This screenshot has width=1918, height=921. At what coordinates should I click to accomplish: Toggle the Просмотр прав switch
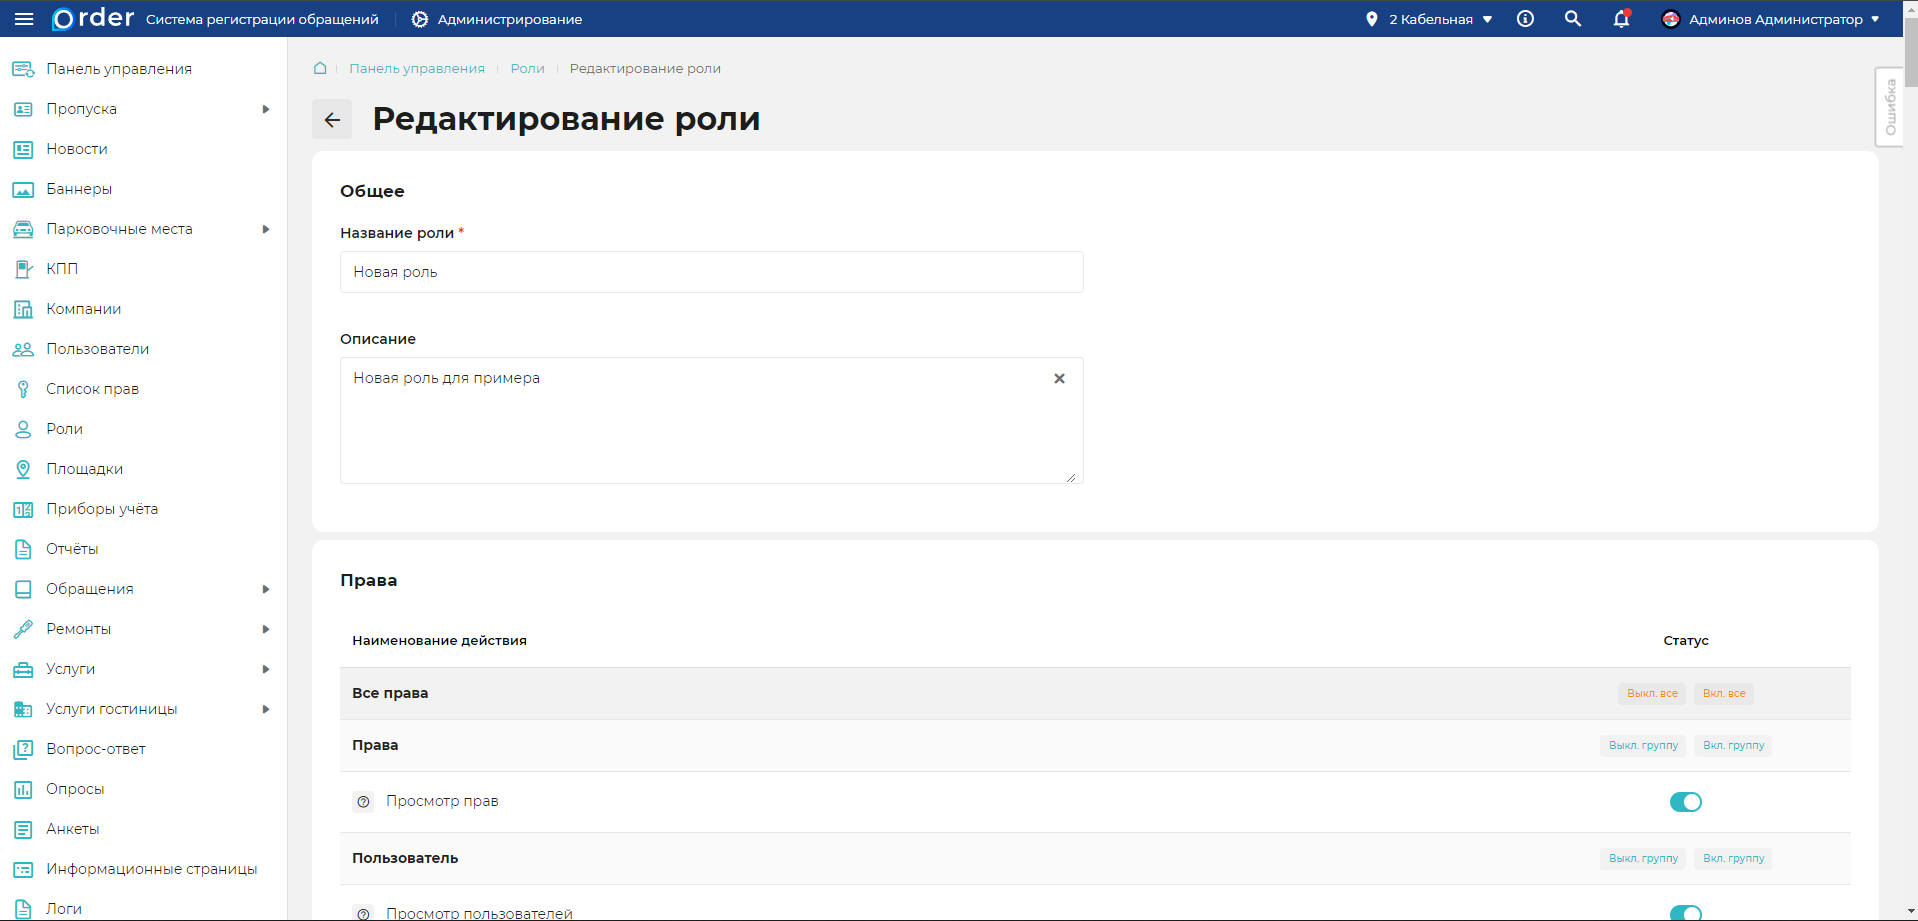1685,802
